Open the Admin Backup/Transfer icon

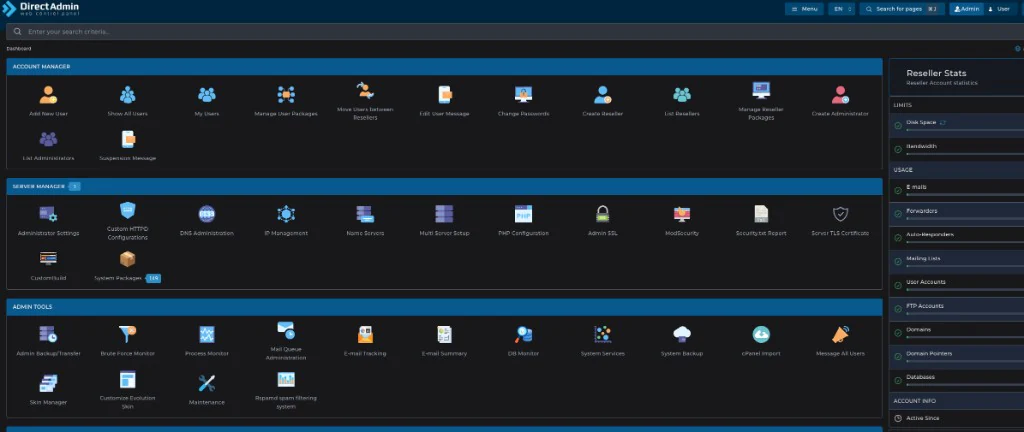point(48,335)
